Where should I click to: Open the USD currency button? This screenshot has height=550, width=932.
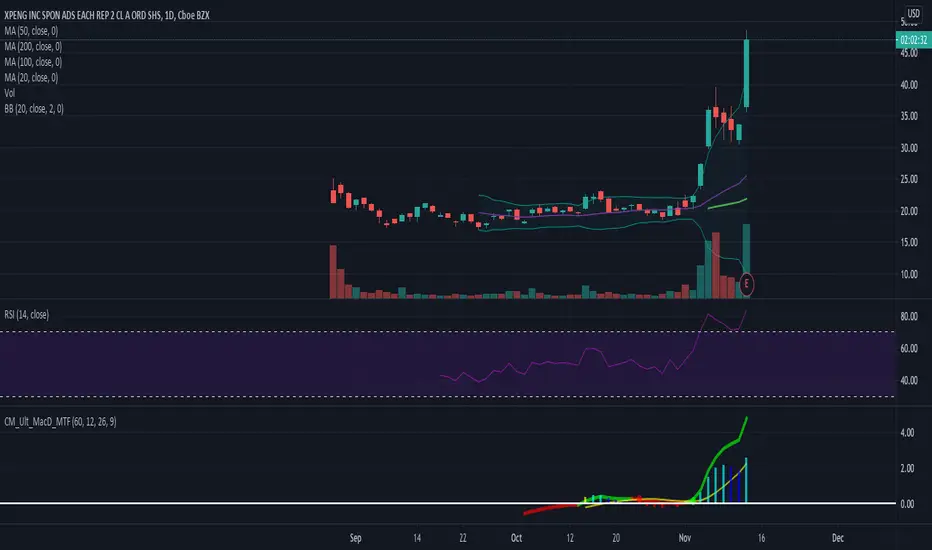pyautogui.click(x=914, y=13)
